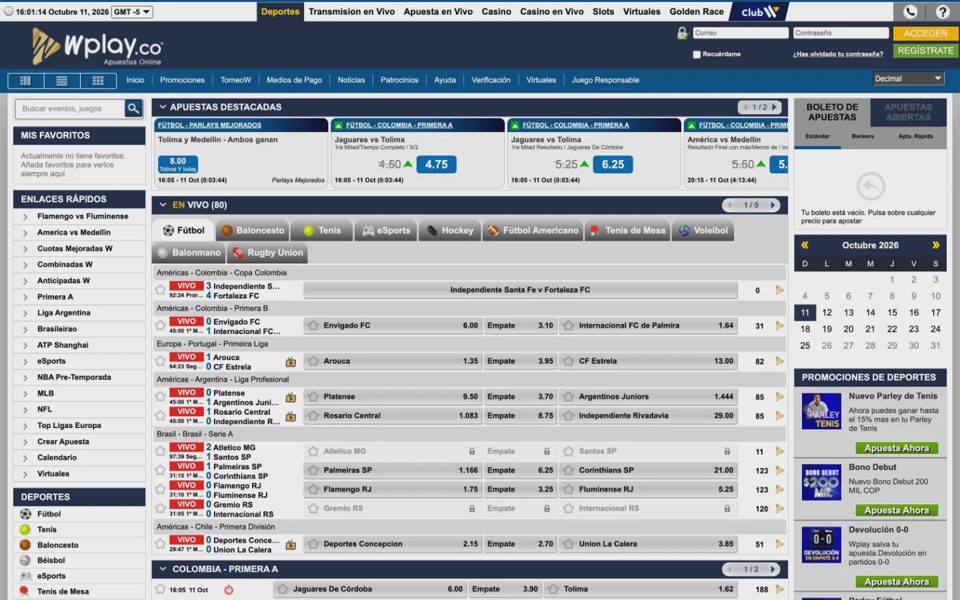Image resolution: width=960 pixels, height=600 pixels.
Task: Favorite the Arouca vs CF Estrela star
Action: point(160,361)
